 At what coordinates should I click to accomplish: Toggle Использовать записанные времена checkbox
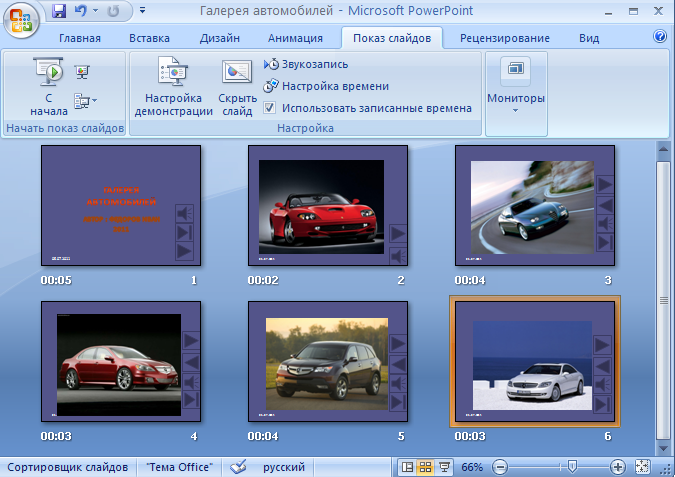coord(269,108)
